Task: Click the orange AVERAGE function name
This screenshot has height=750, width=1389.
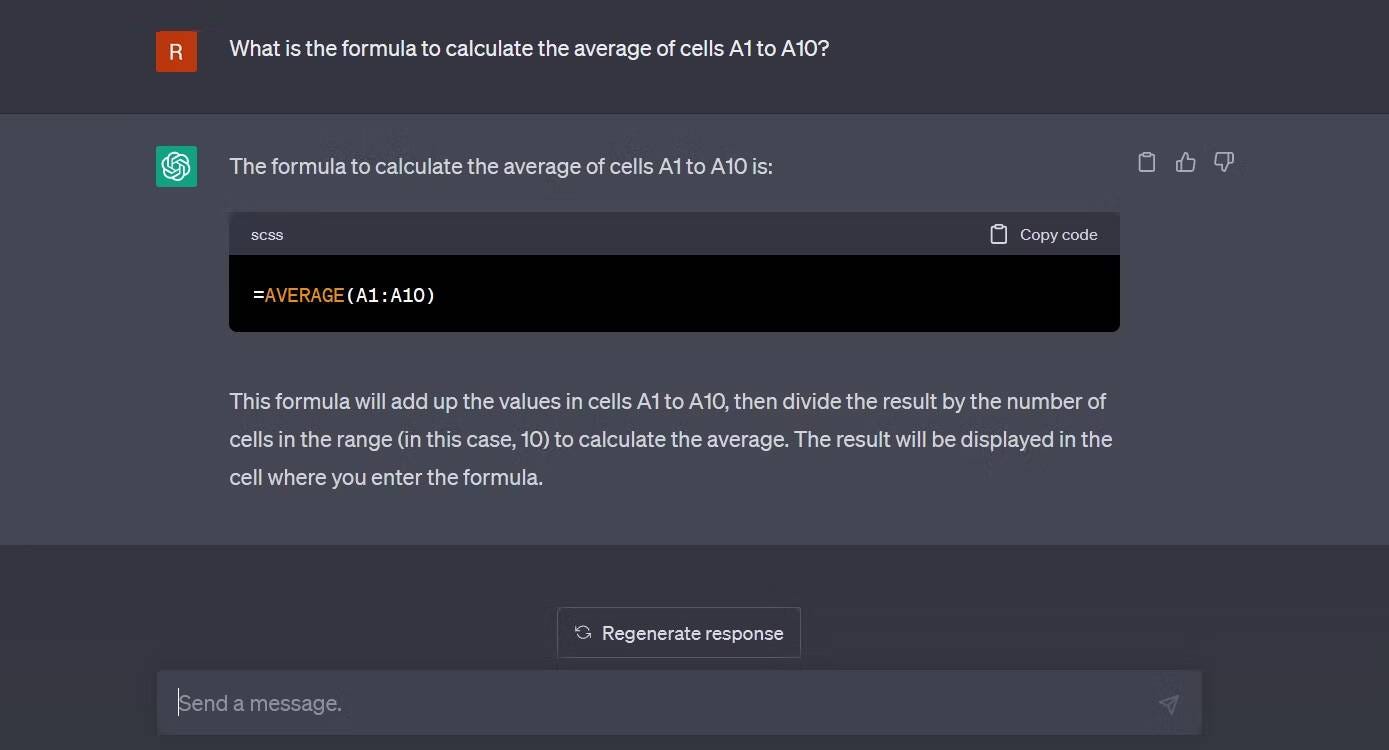Action: (304, 295)
